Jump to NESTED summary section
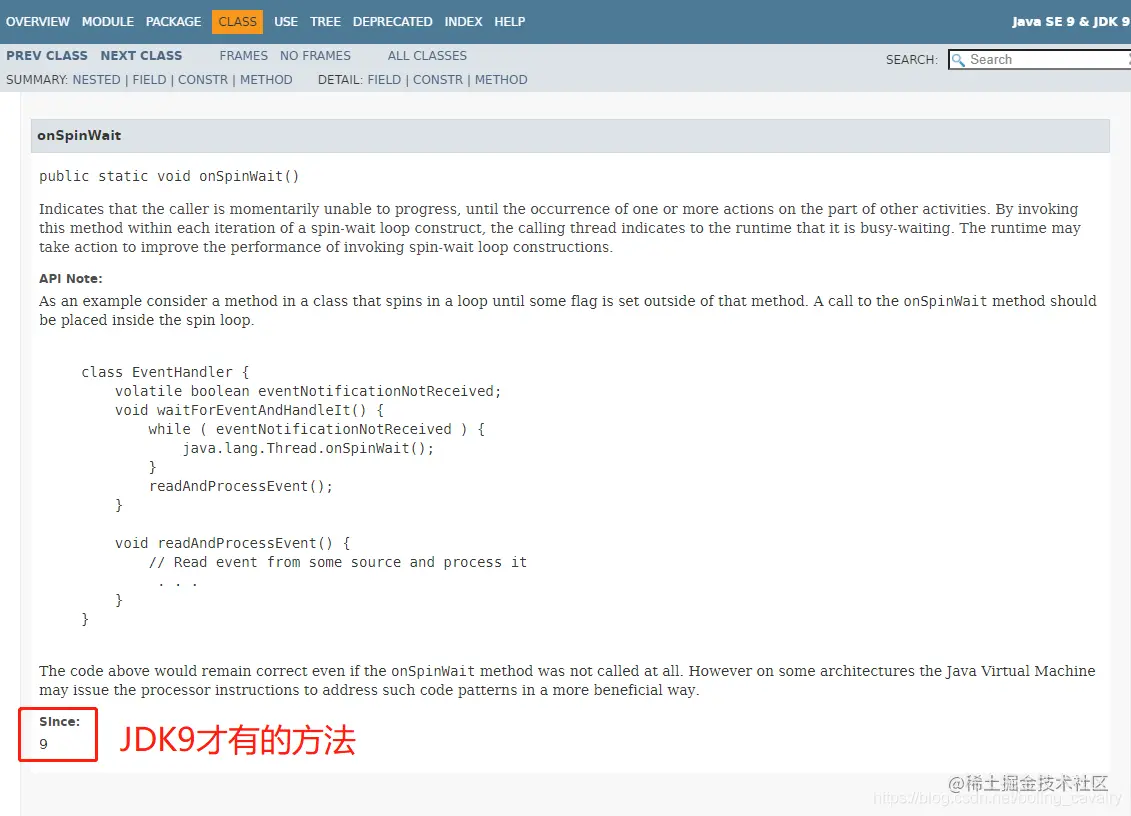 (97, 80)
